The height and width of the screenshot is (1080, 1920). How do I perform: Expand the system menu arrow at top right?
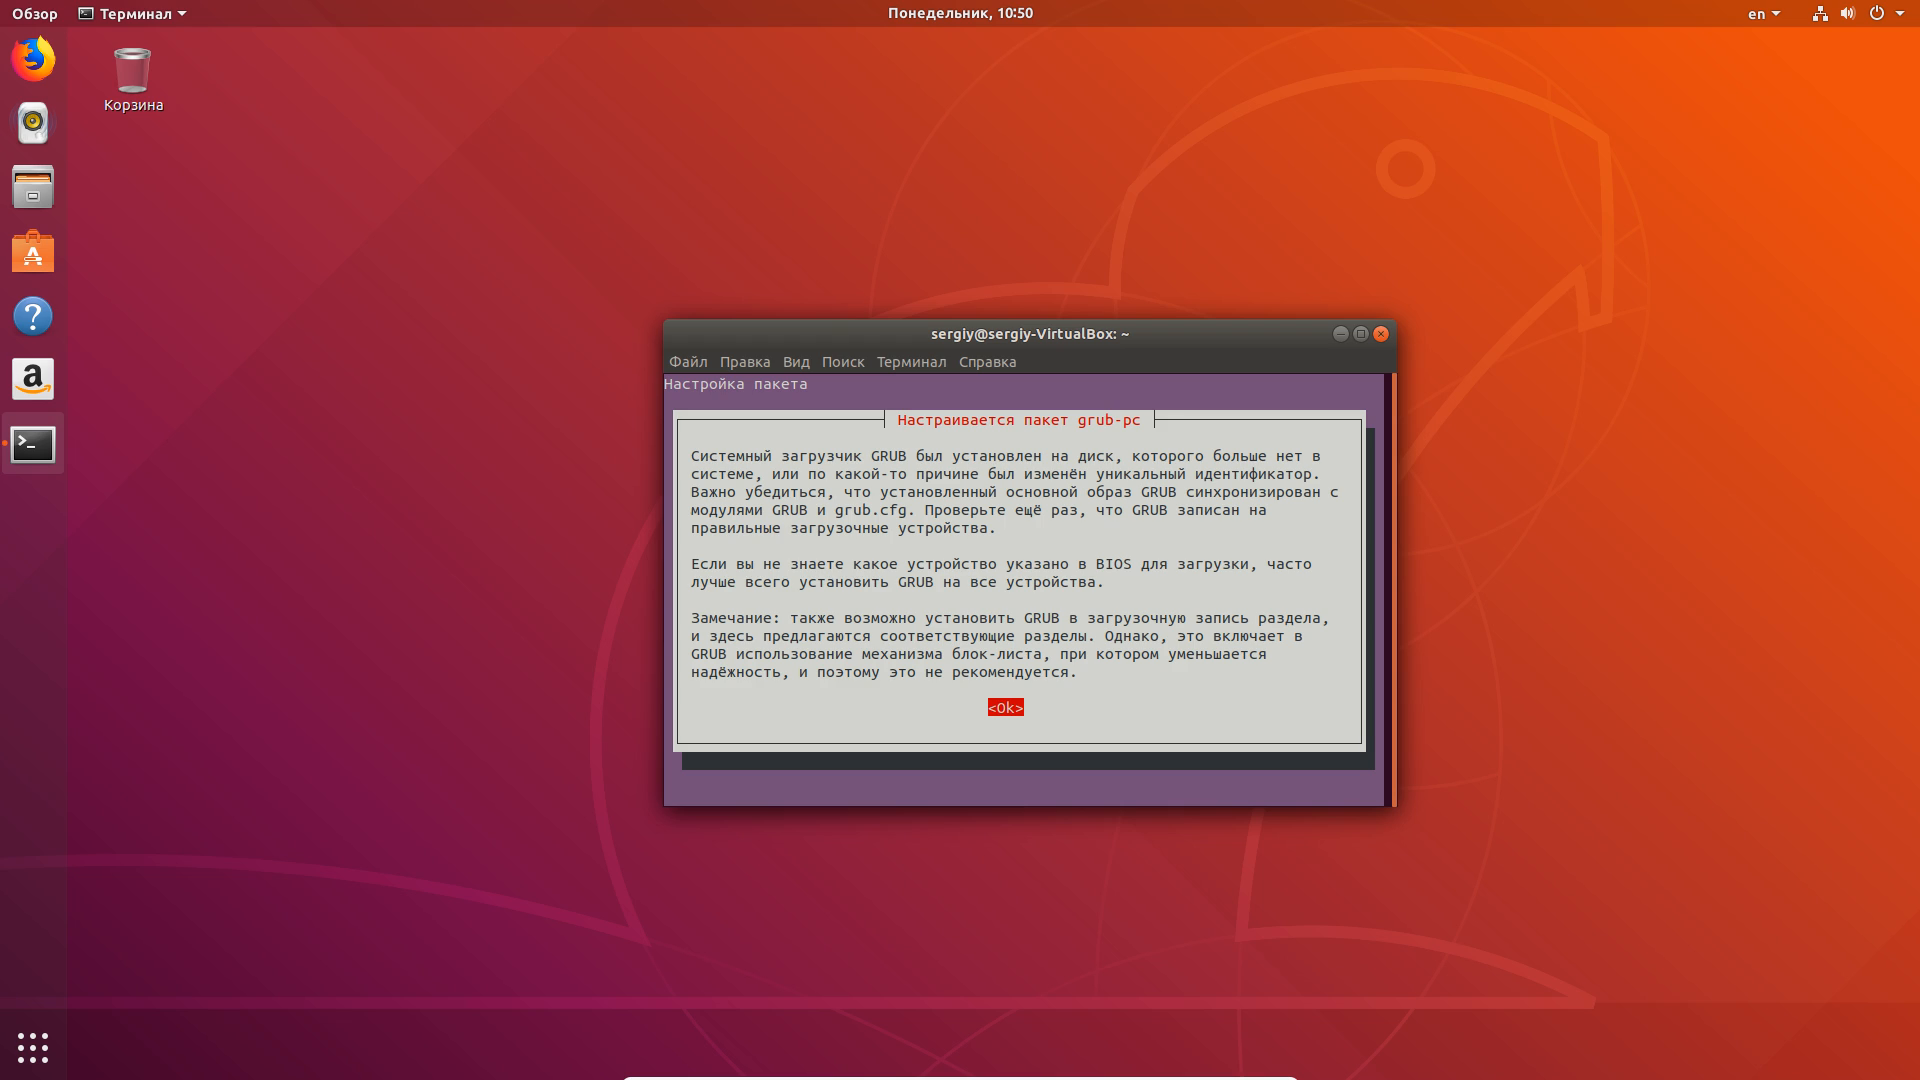1900,14
